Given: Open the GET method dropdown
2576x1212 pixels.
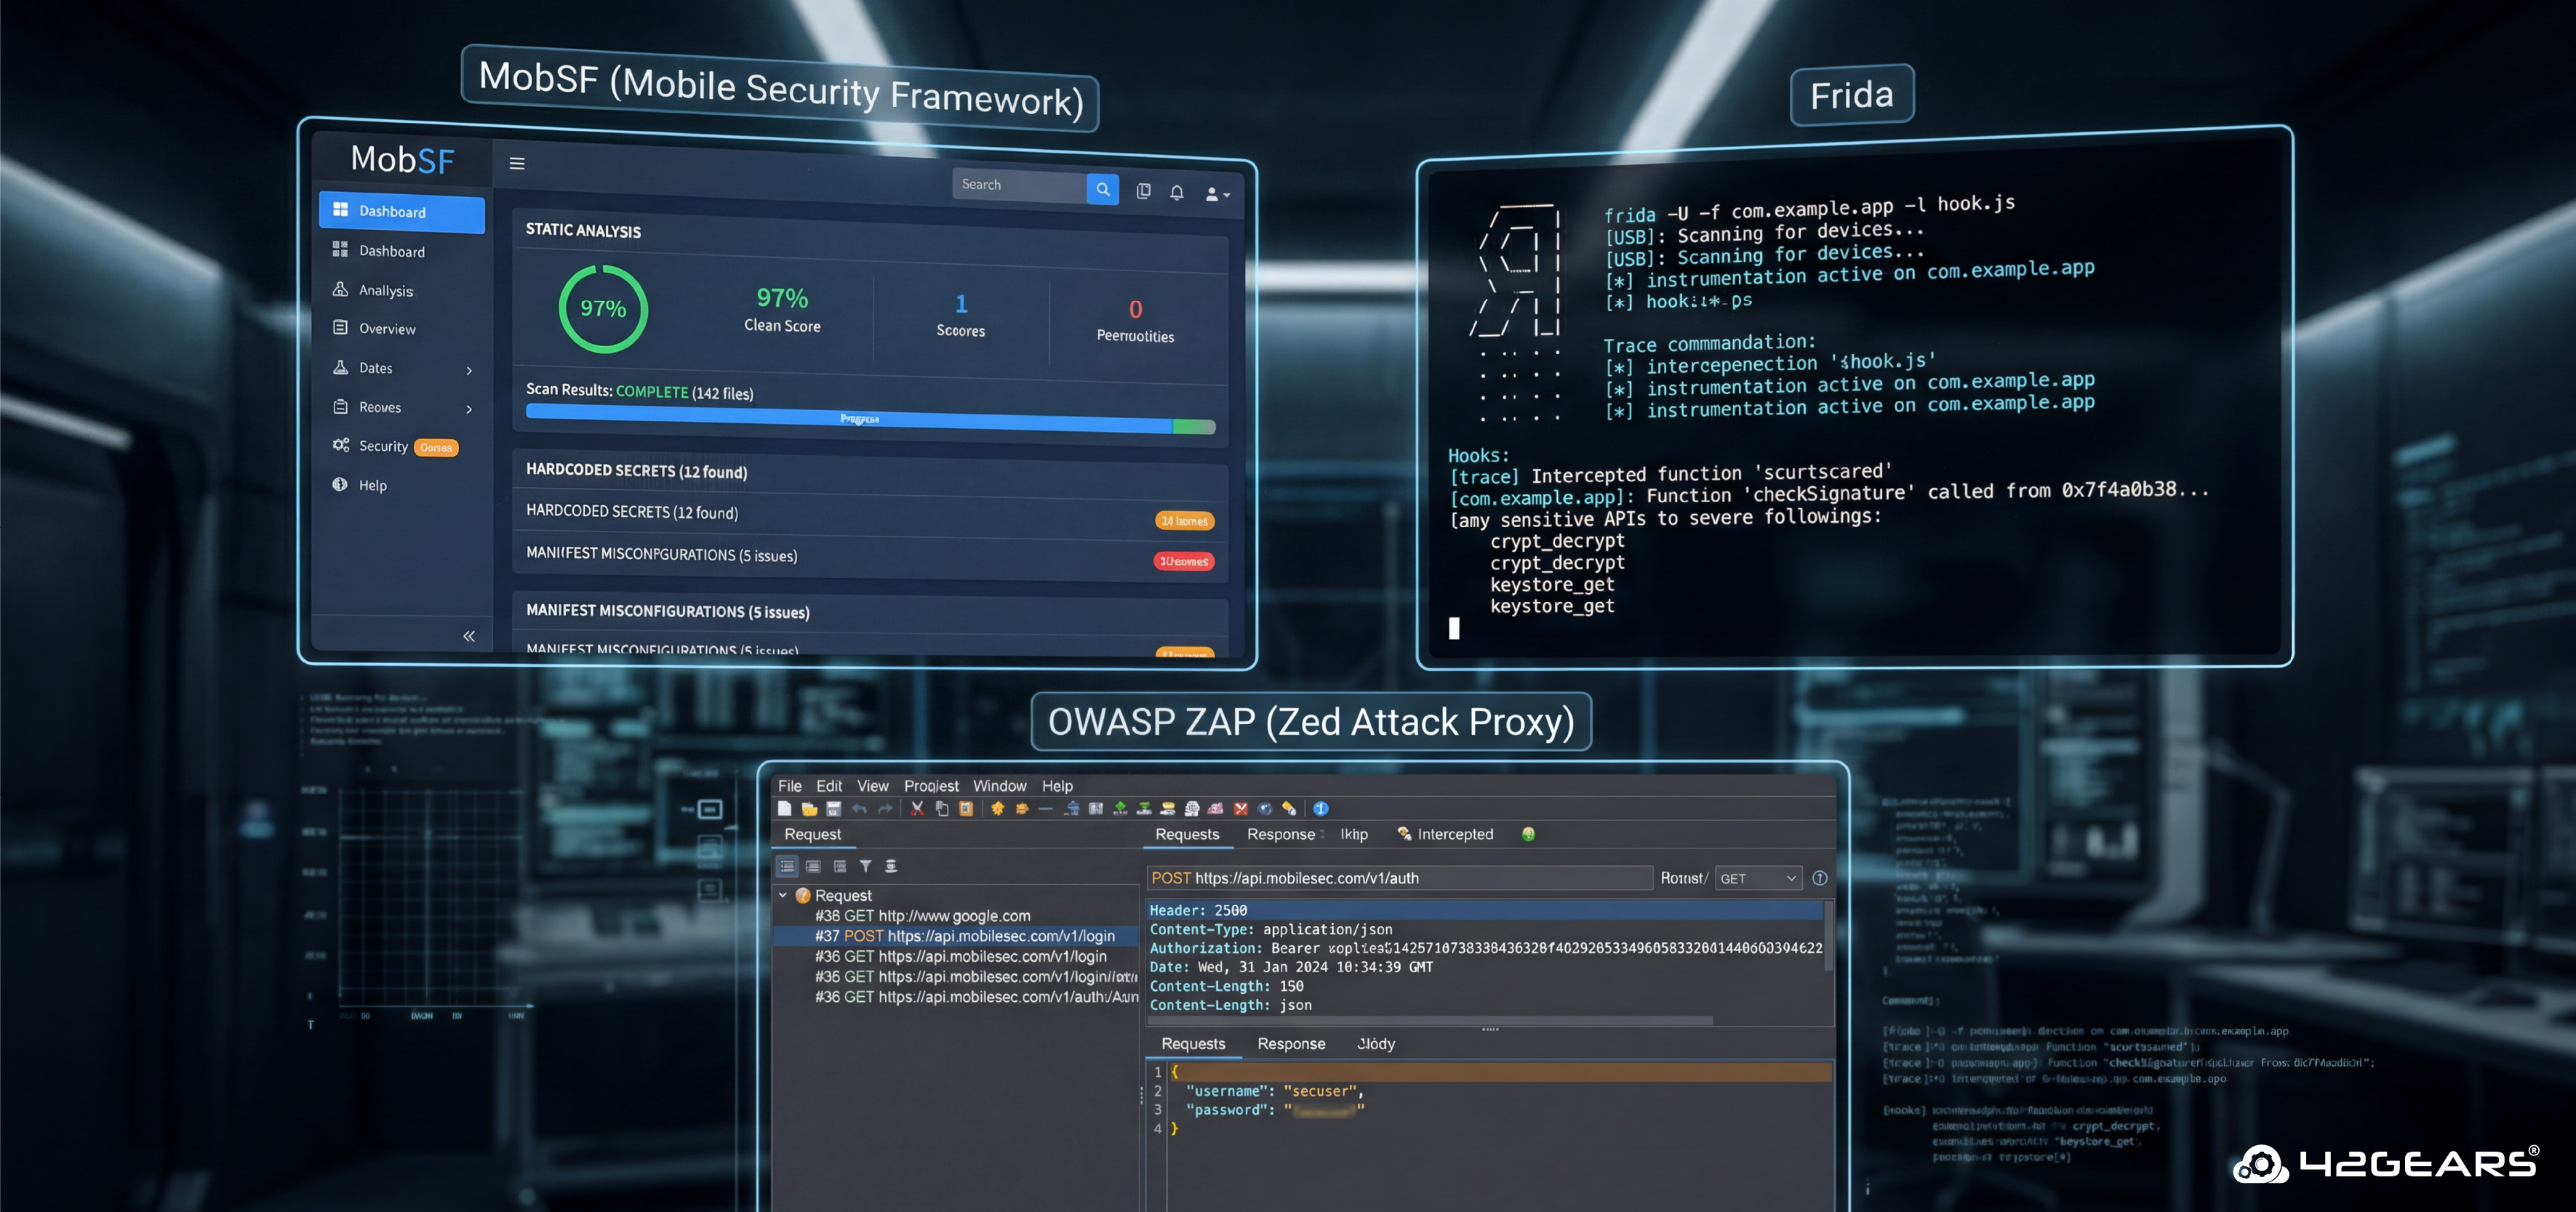Looking at the screenshot, I should [1758, 878].
